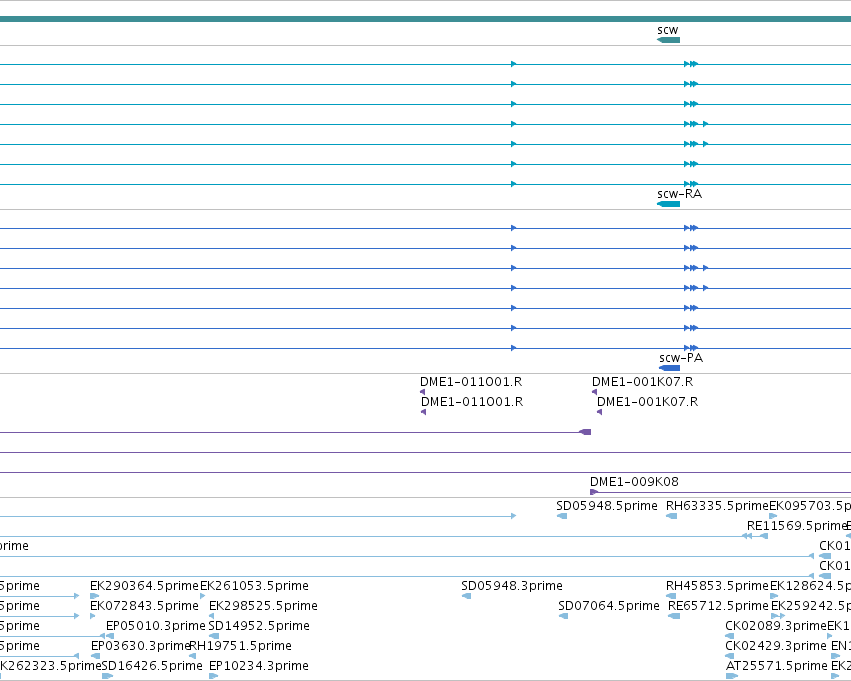Click the arrow glyph under EK261053.5prime
The width and height of the screenshot is (851, 681).
coord(203,596)
